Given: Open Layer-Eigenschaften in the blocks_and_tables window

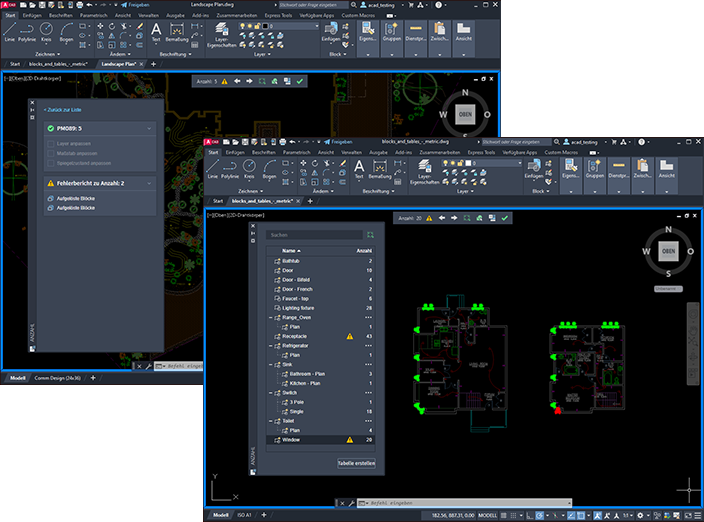Looking at the screenshot, I should 424,171.
